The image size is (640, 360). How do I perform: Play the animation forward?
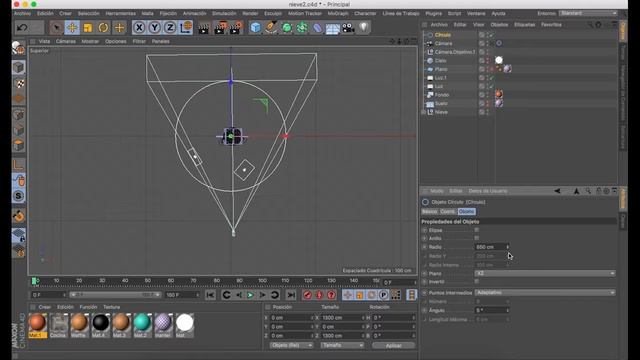[x=251, y=295]
